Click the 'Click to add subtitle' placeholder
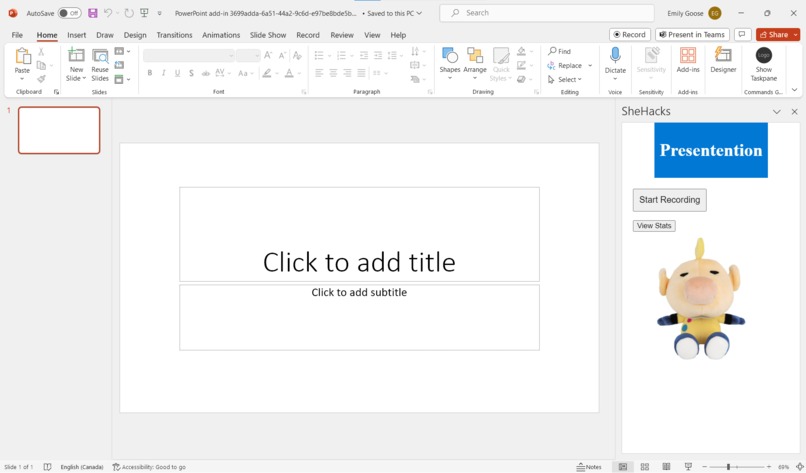The height and width of the screenshot is (473, 806). 359,317
